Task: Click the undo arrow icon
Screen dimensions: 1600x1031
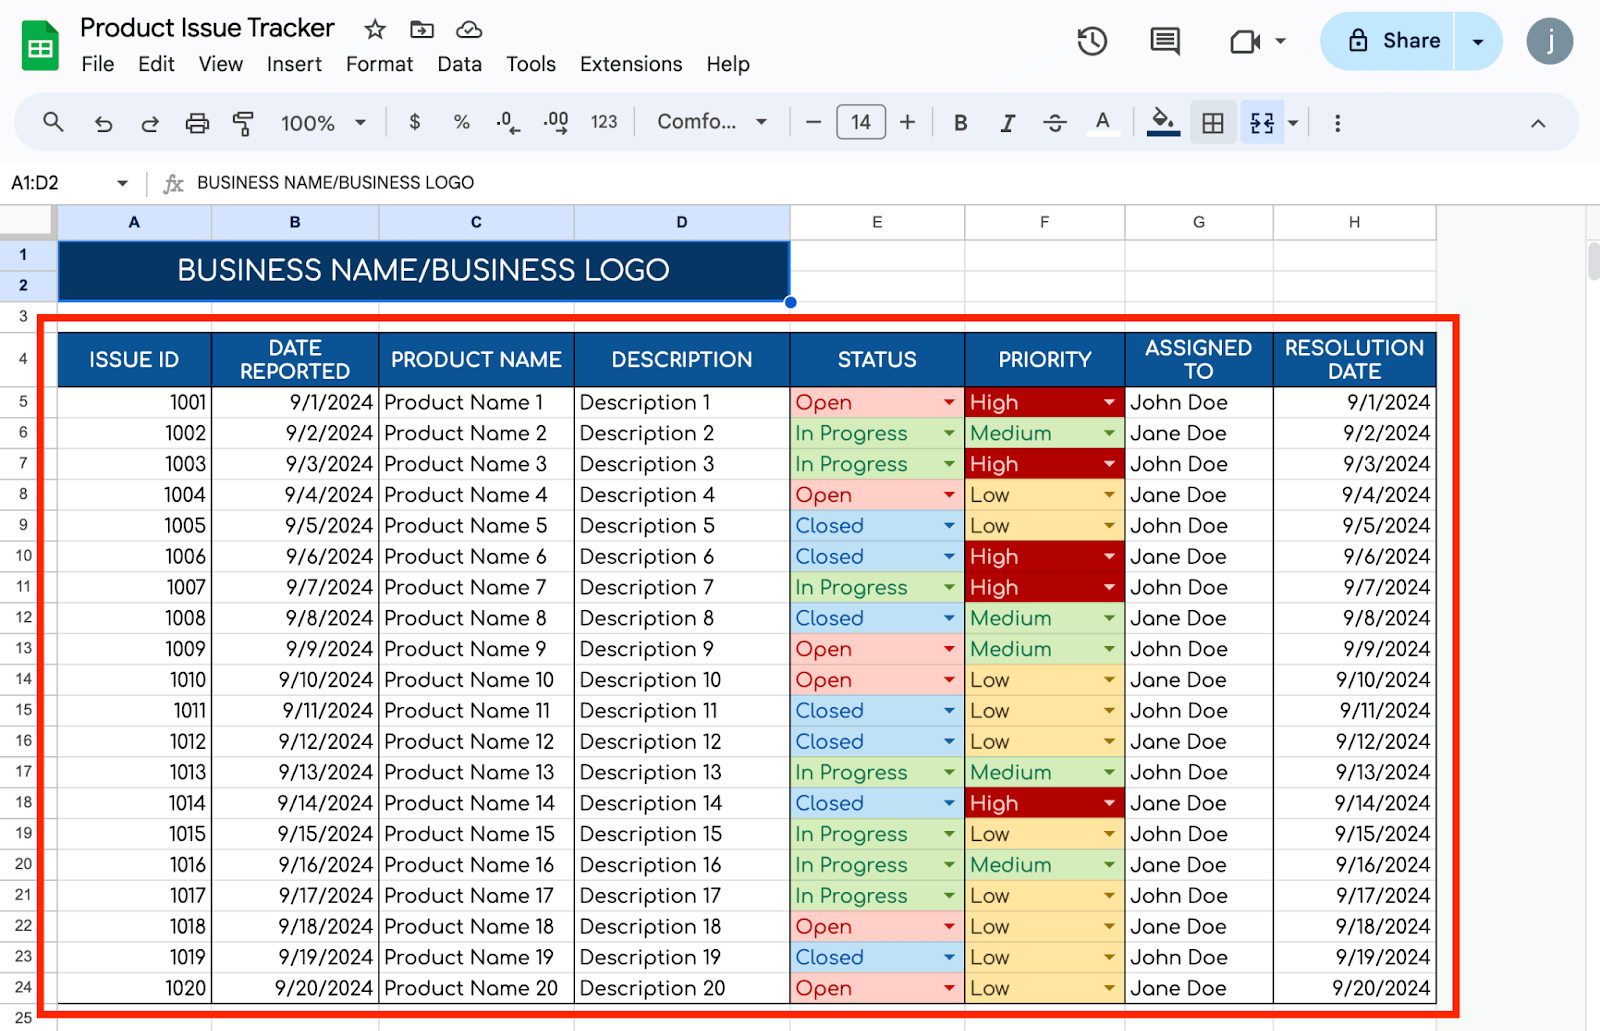Action: [x=103, y=123]
